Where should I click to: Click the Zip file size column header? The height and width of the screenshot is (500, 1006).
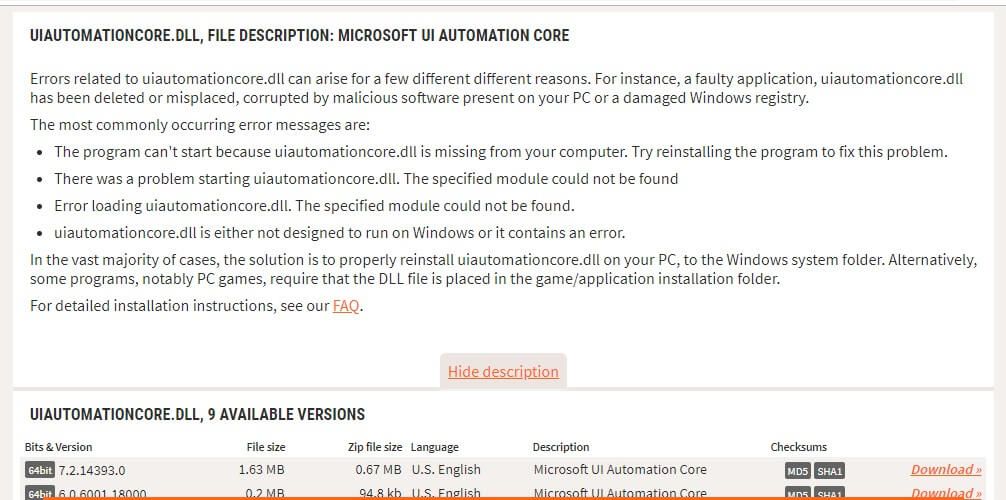click(373, 447)
